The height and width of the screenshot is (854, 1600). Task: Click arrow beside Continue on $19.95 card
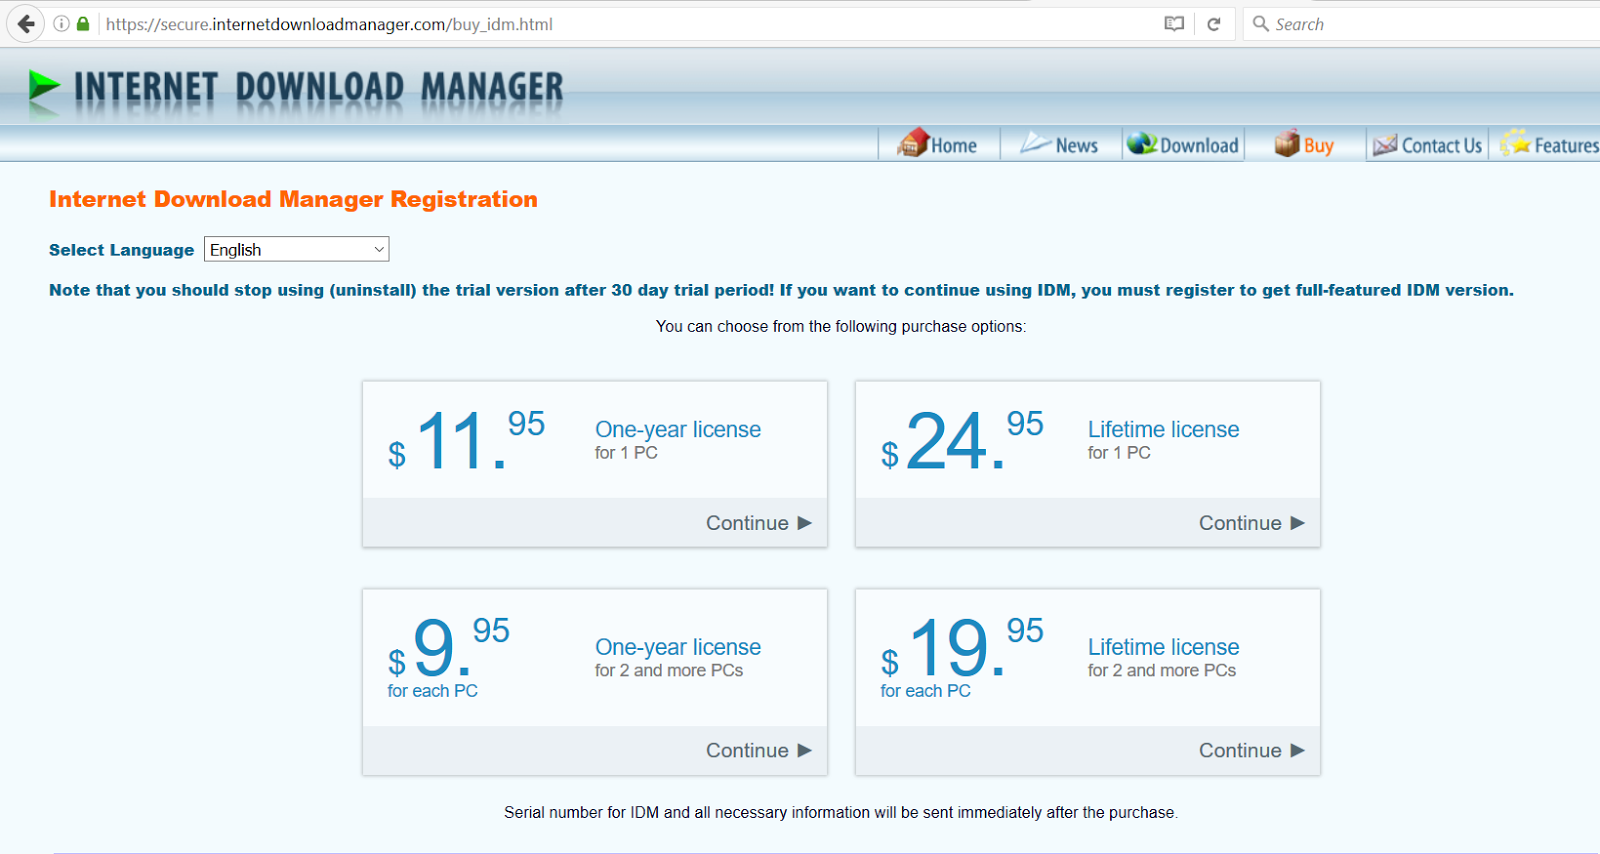point(1298,750)
